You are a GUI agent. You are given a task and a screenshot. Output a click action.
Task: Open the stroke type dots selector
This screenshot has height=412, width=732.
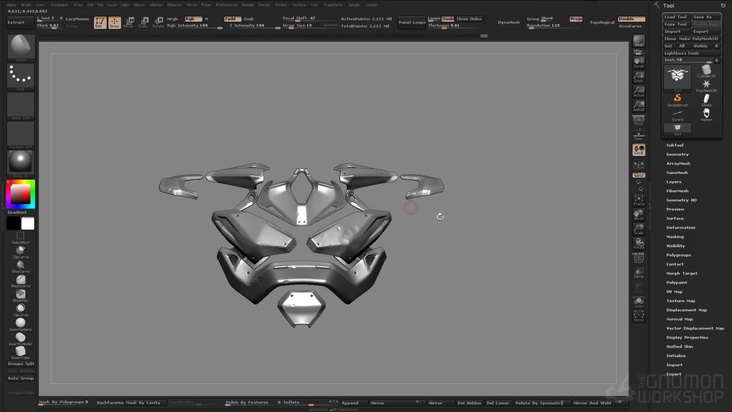tap(21, 76)
